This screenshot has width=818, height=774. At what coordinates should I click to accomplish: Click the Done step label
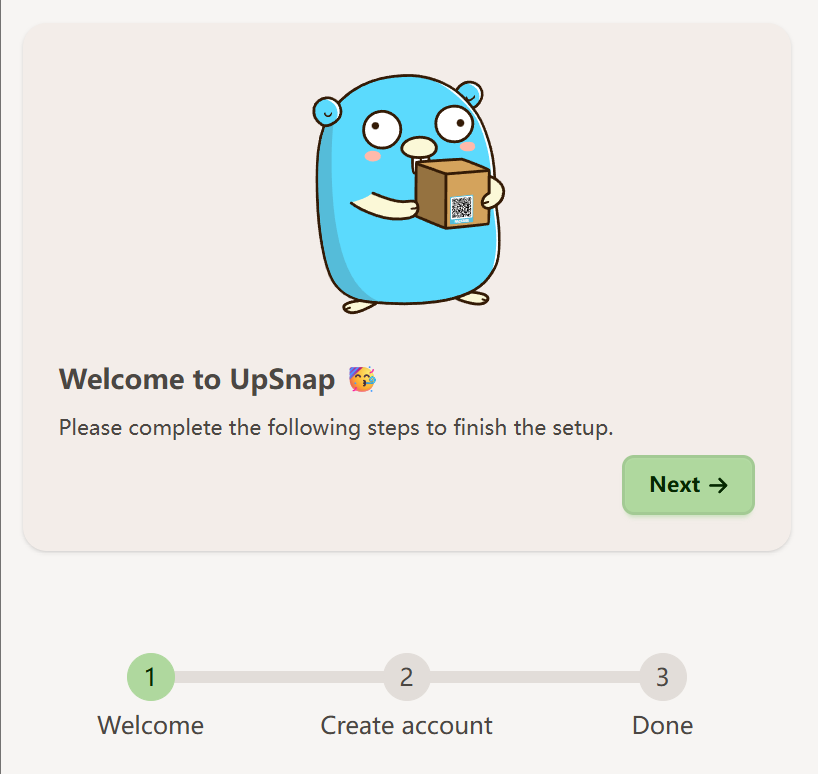tap(663, 725)
